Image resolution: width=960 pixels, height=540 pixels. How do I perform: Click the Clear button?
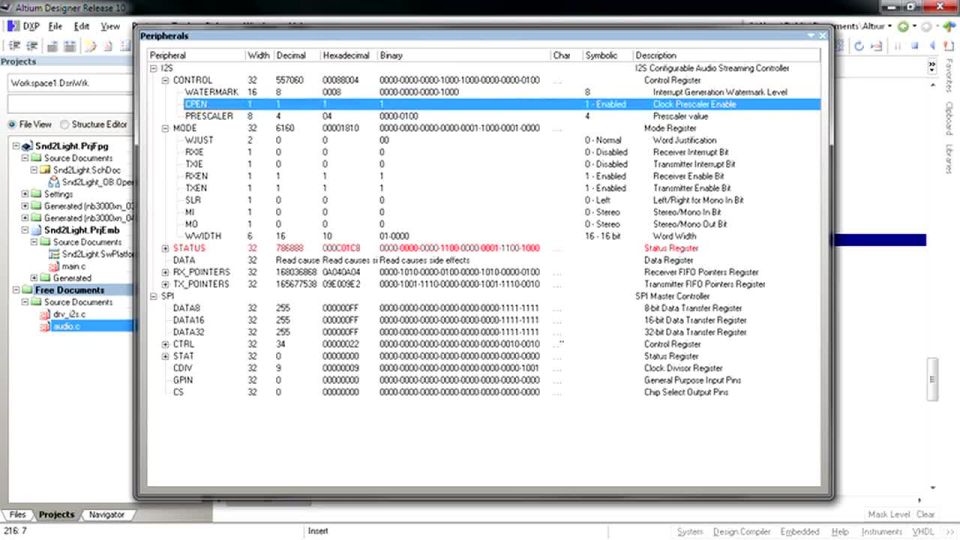point(925,514)
